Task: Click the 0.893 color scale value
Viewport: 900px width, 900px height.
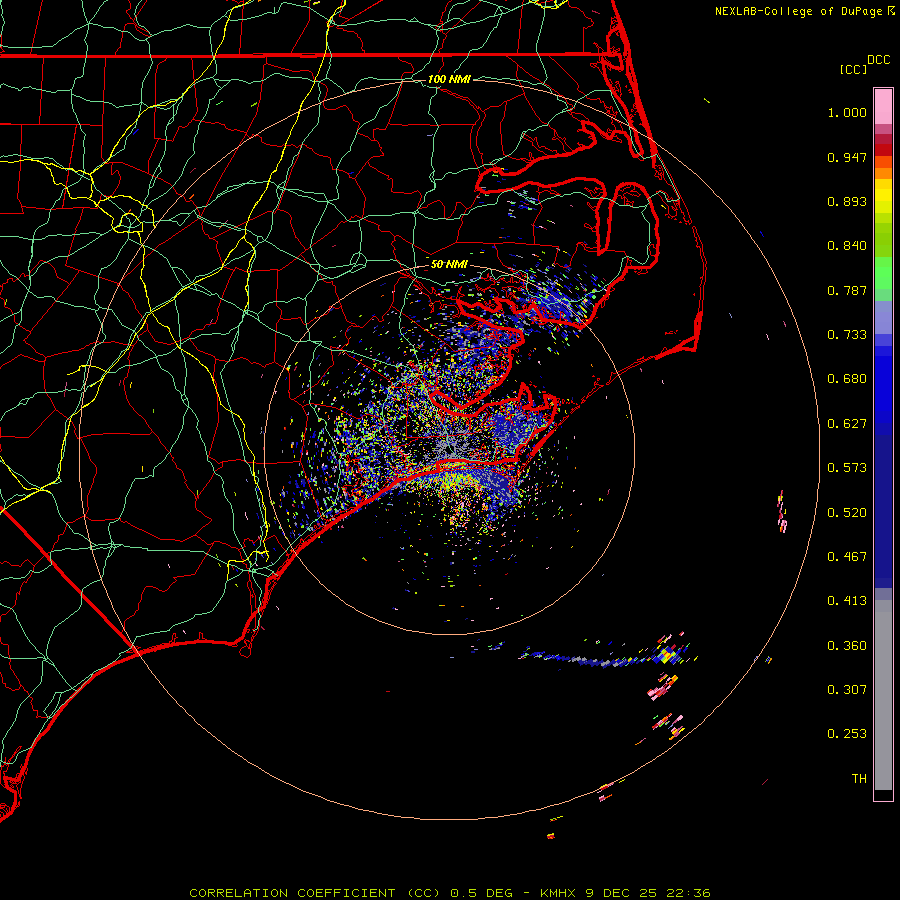Action: coord(847,201)
